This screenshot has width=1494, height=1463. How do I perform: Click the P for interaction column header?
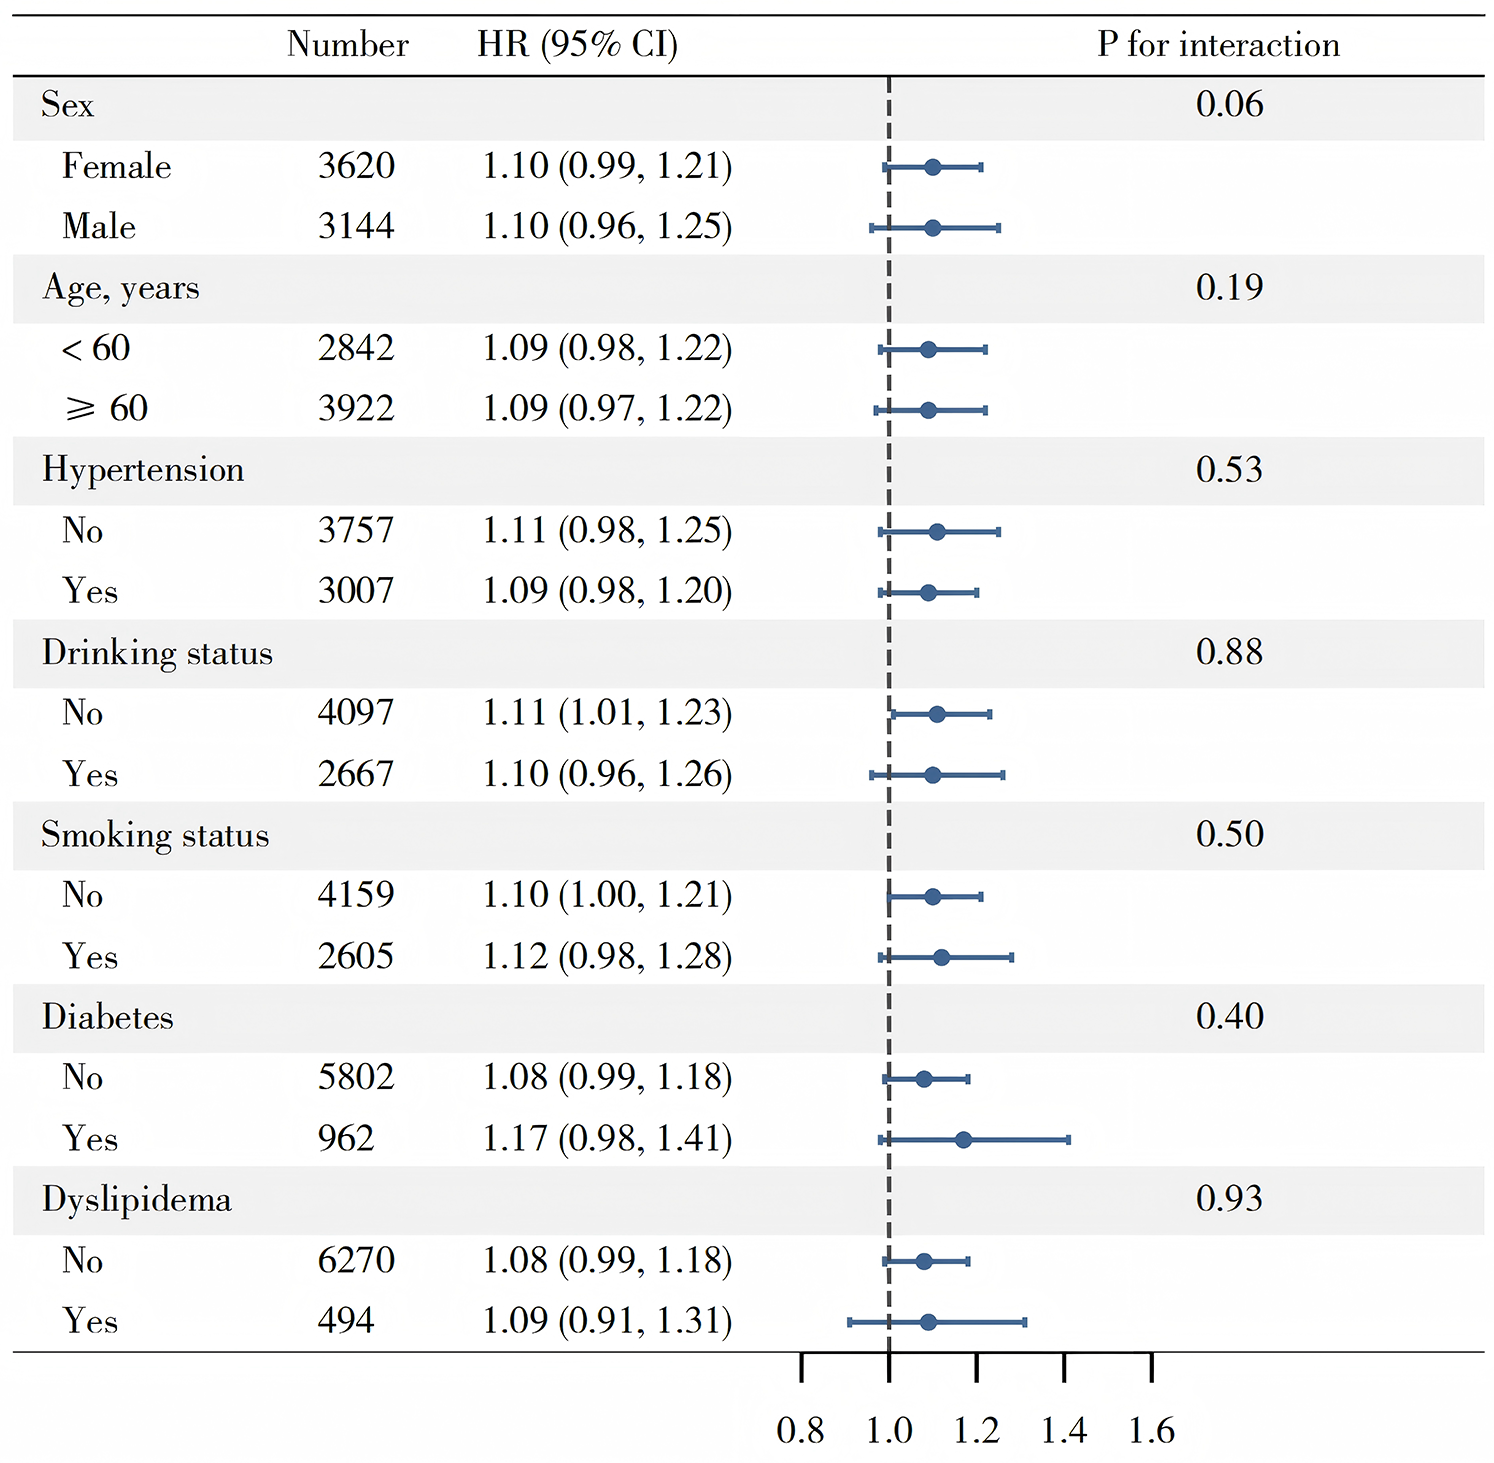(1218, 45)
